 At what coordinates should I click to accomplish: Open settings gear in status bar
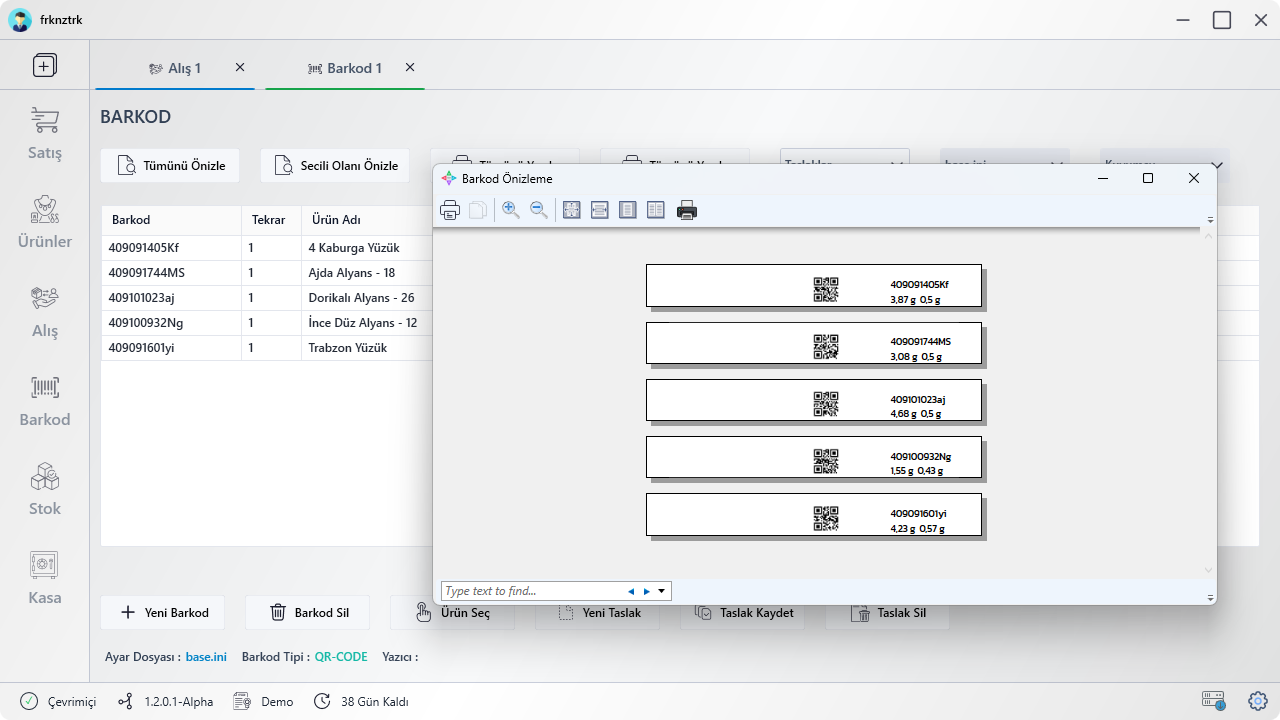coord(1258,701)
